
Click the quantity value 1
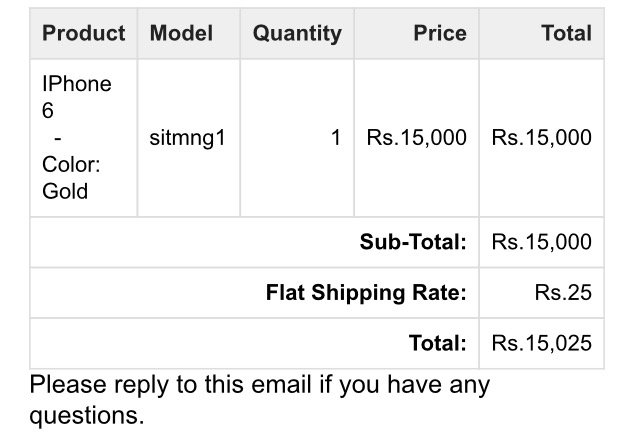point(337,138)
